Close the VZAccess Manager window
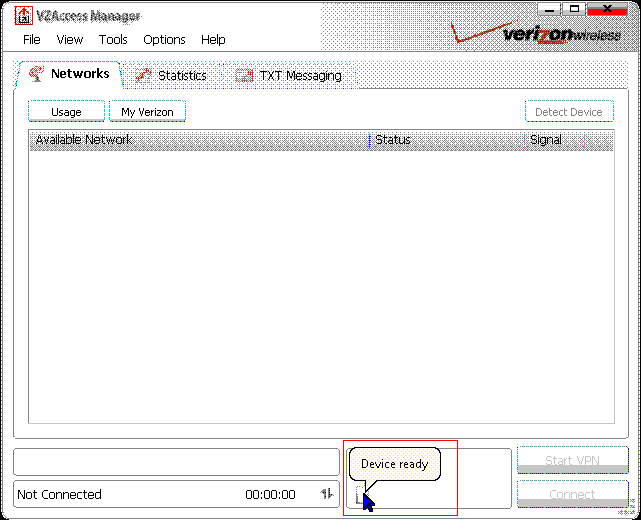641x520 pixels. 607,9
